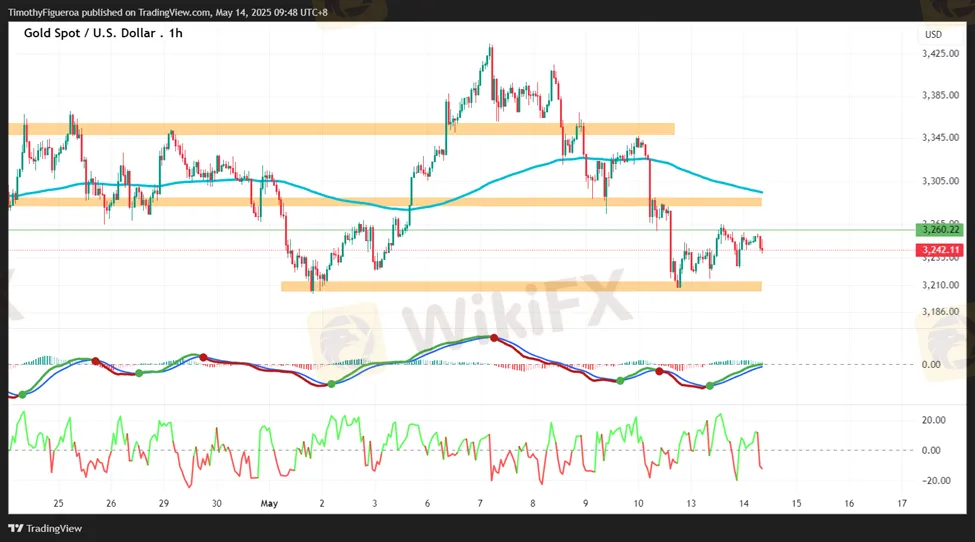Click date label 16 on the time axis

point(849,503)
